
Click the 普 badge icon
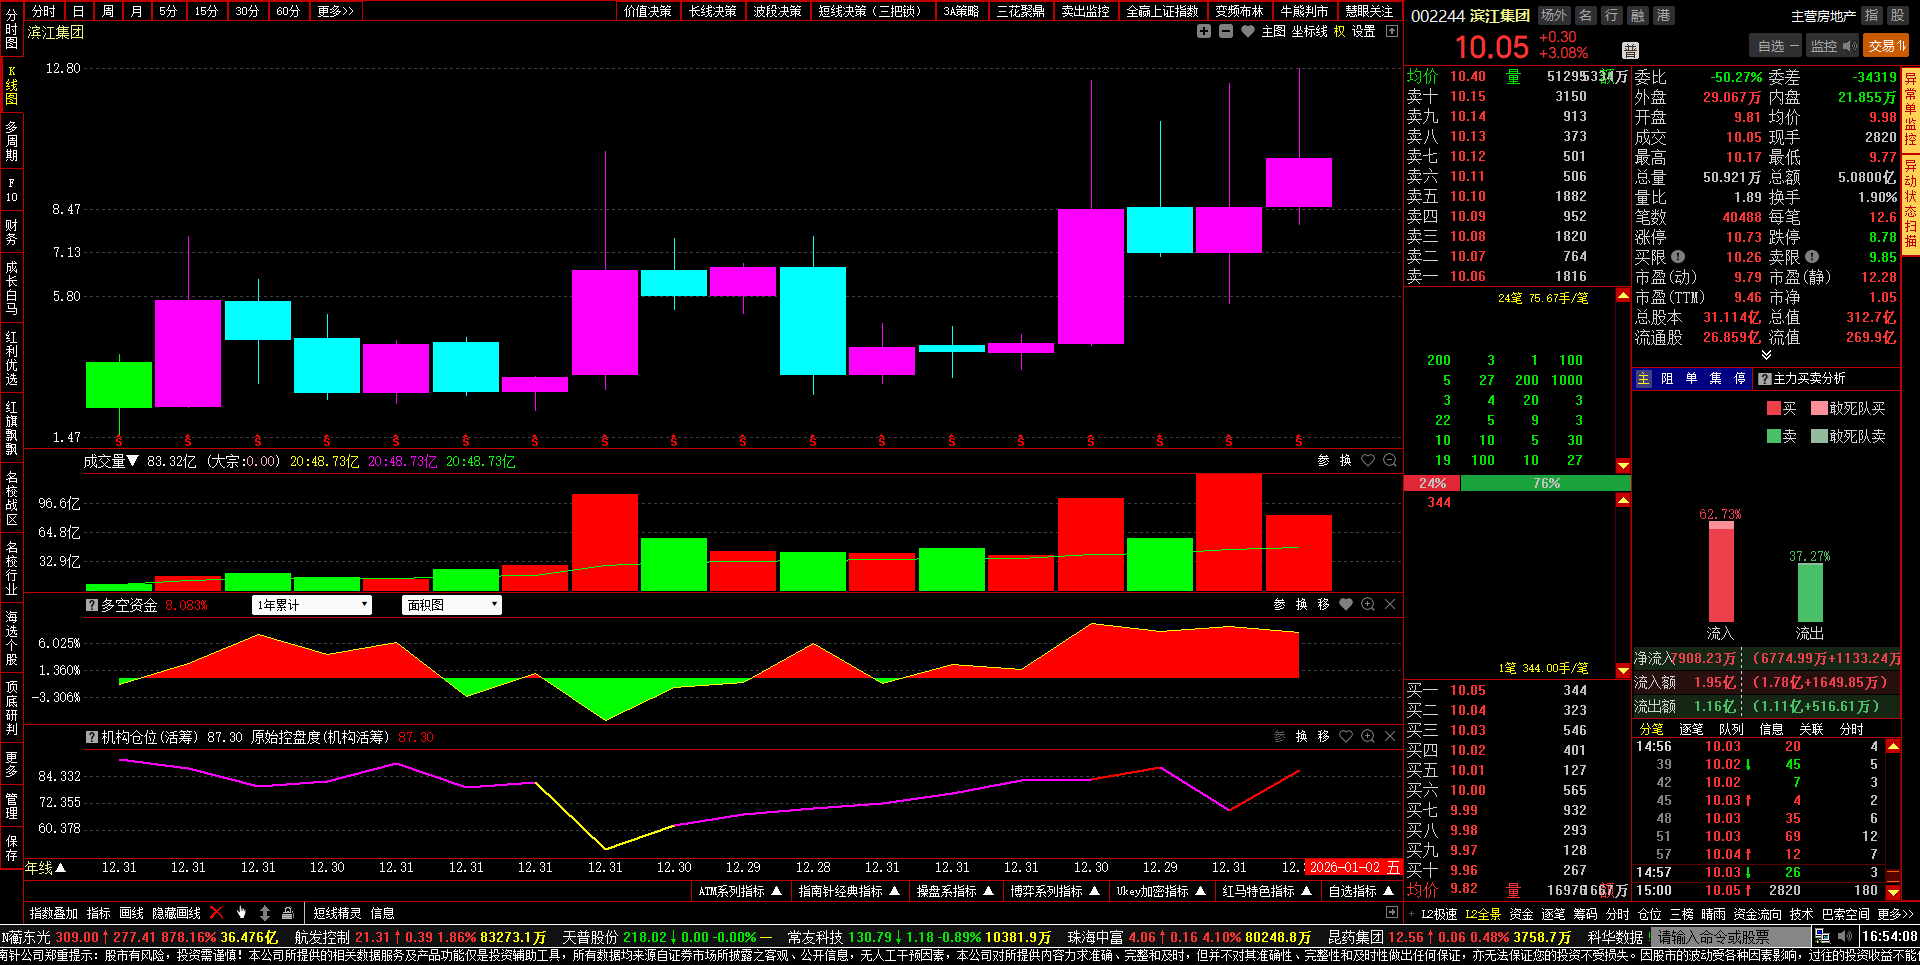pyautogui.click(x=1630, y=51)
